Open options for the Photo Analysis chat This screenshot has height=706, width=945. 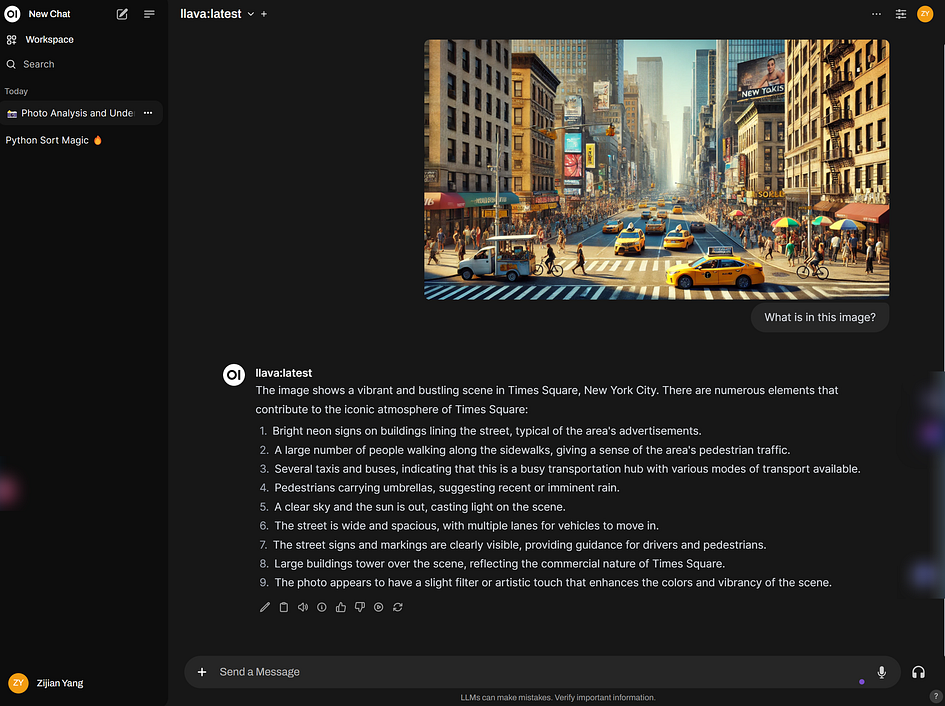[x=148, y=113]
